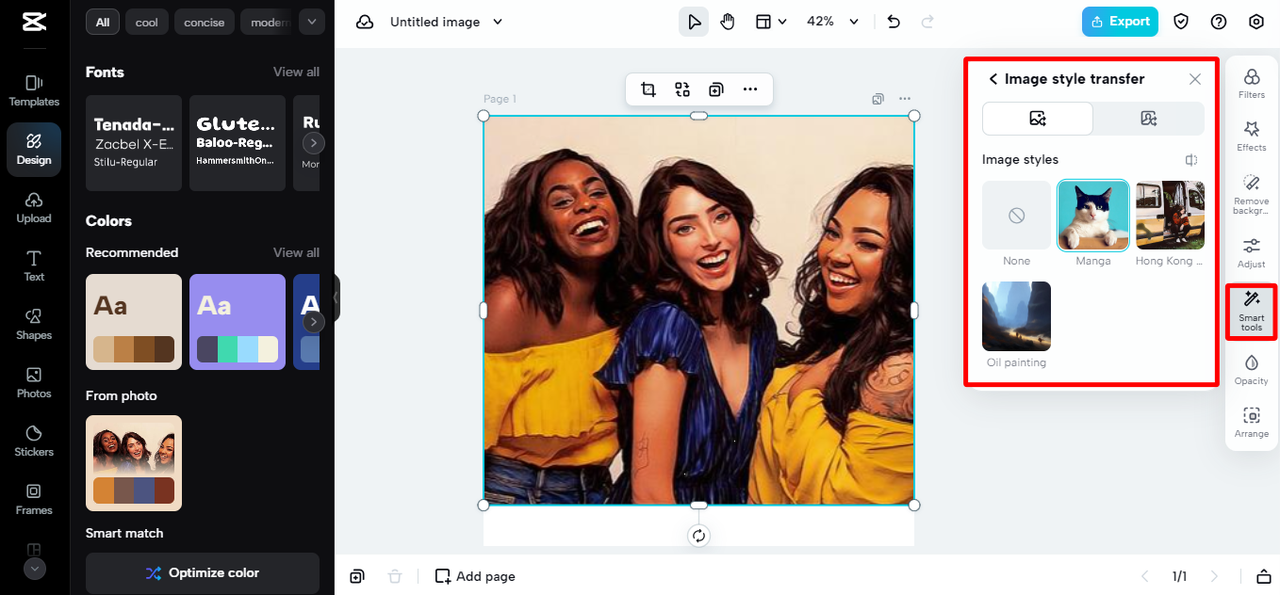The height and width of the screenshot is (595, 1280).
Task: Click the duplicate icon in floating toolbar
Action: [716, 90]
